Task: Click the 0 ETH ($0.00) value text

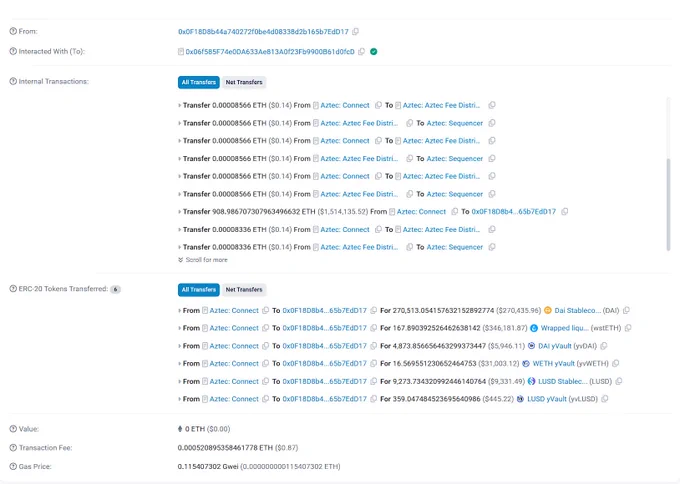Action: tap(207, 429)
